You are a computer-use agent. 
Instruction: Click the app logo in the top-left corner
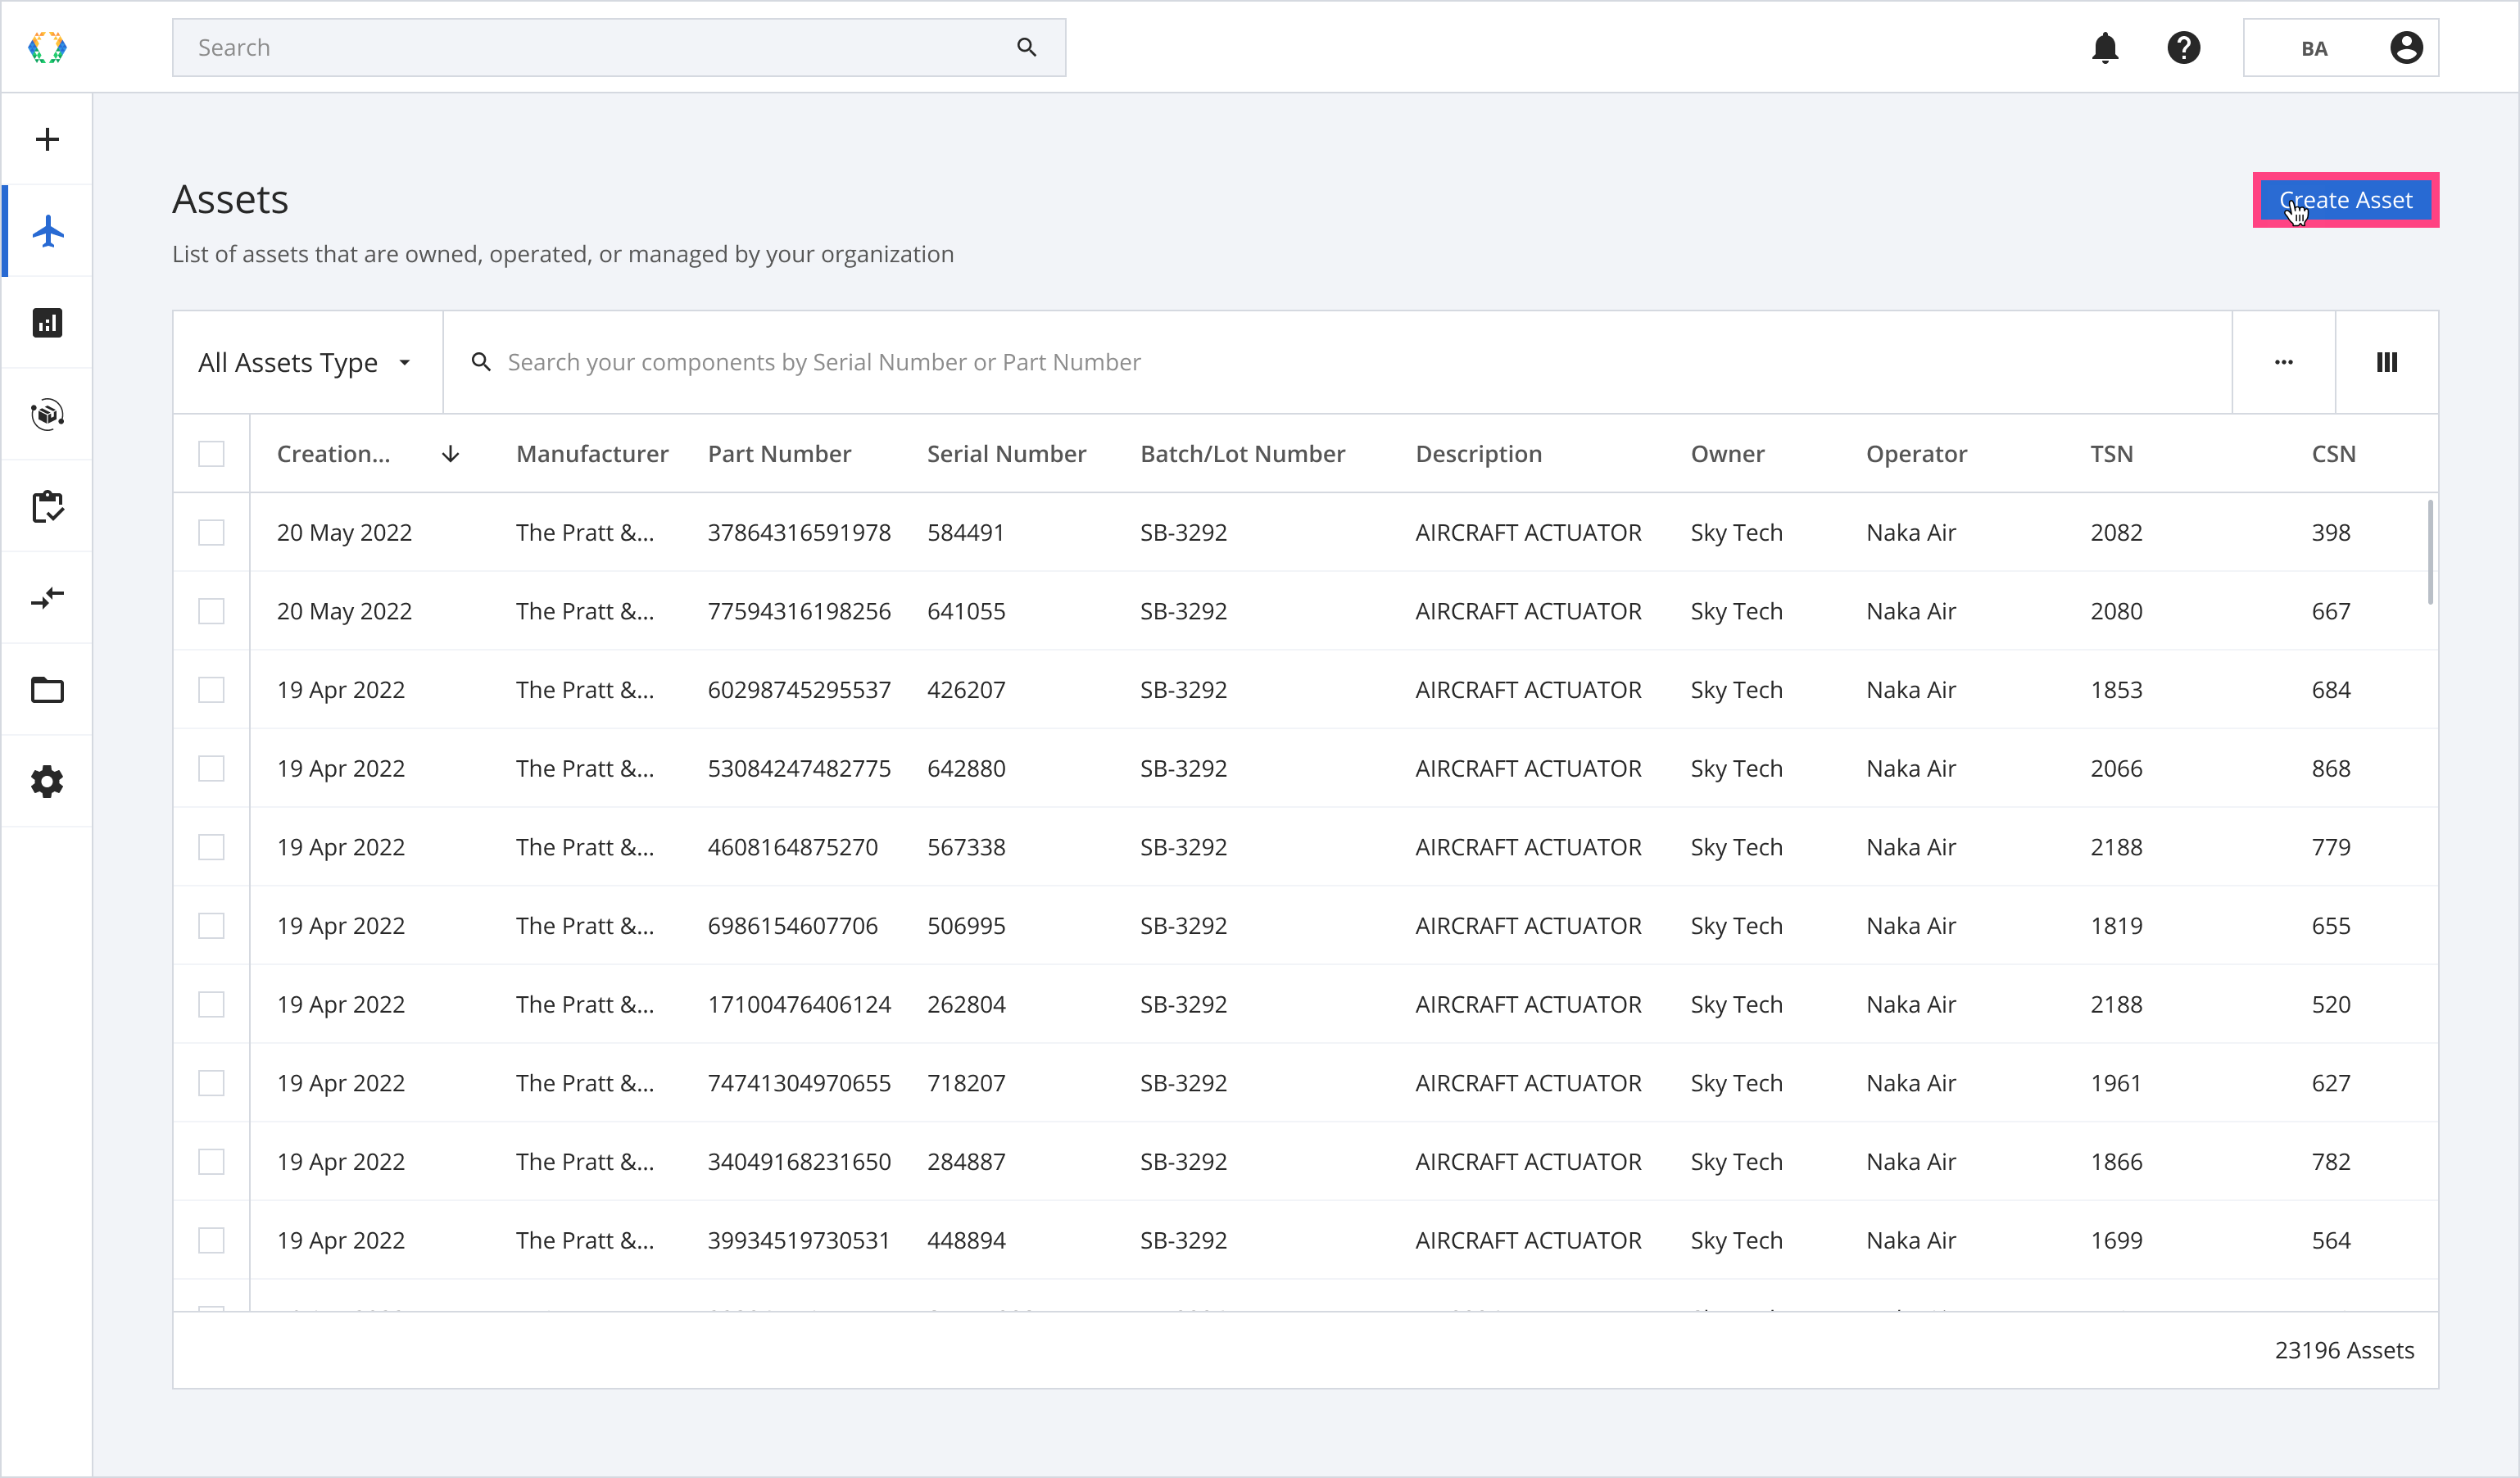(x=47, y=47)
